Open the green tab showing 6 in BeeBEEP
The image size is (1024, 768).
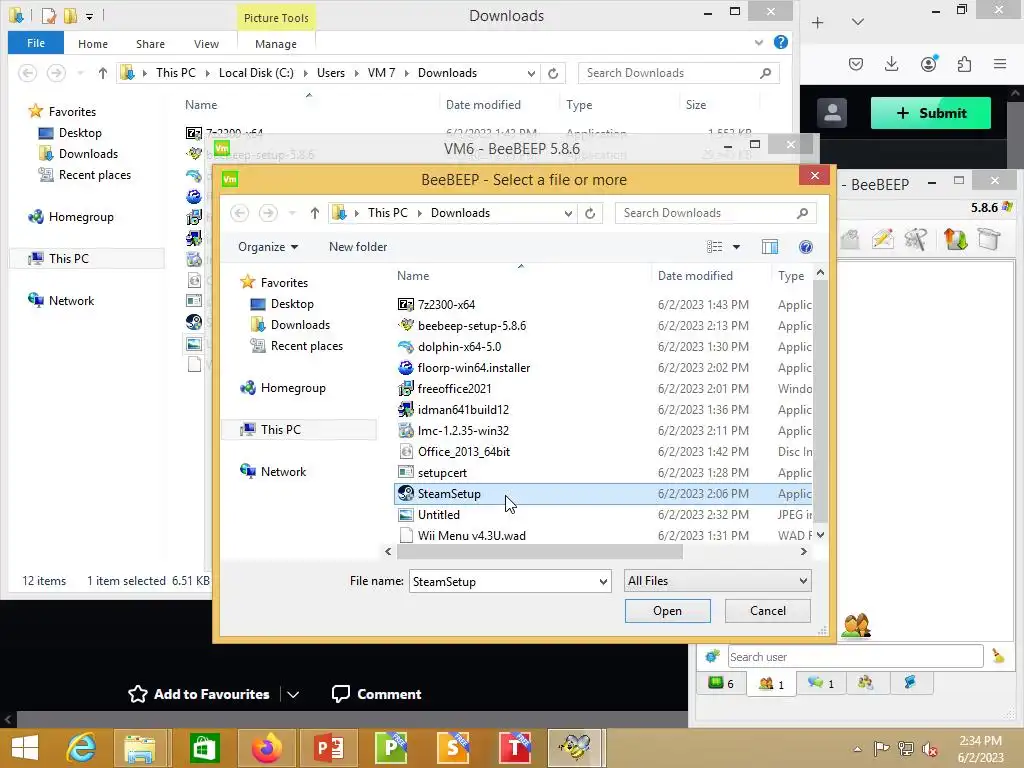721,684
